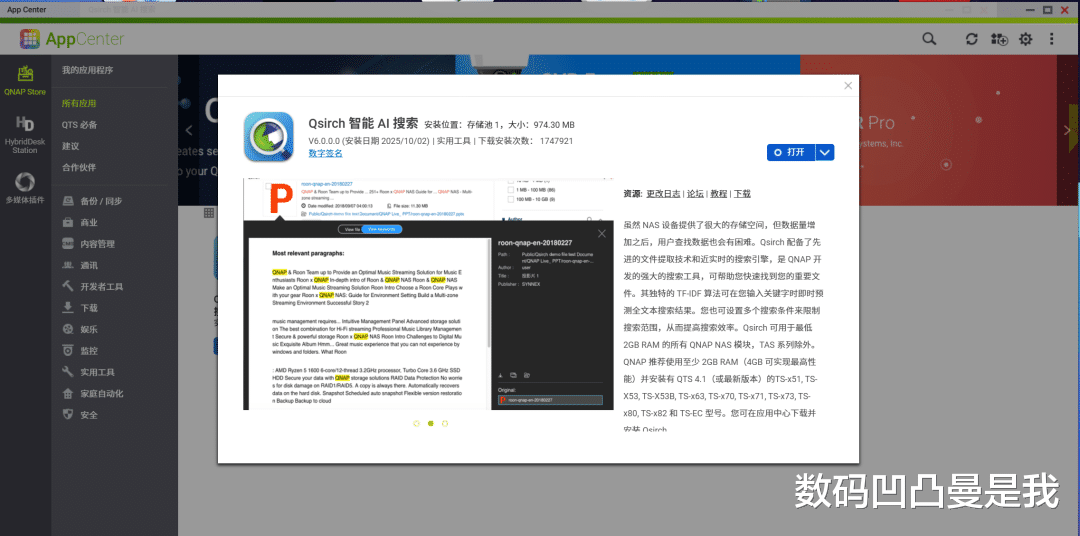Screen dimensions: 1080x536
Task: Open the 备份 / 同步 category
Action: pos(92,201)
